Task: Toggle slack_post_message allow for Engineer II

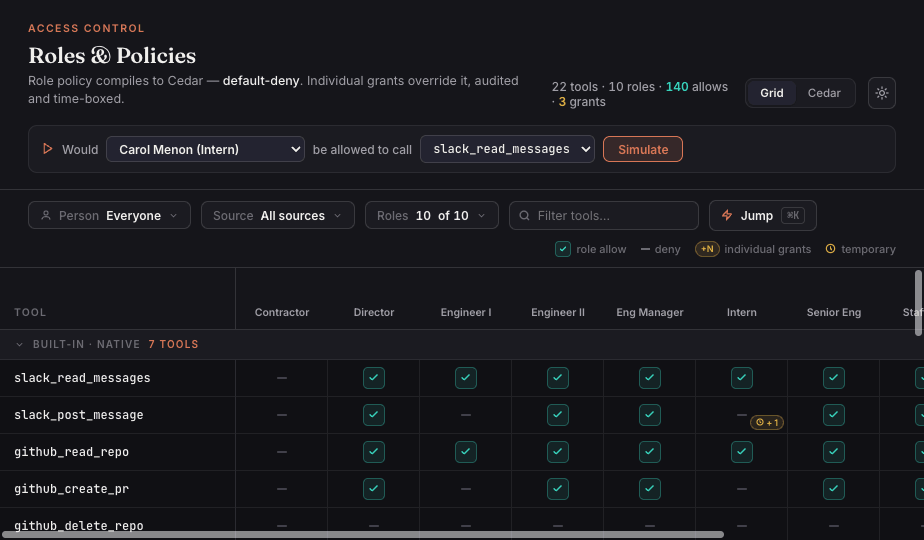Action: [557, 414]
